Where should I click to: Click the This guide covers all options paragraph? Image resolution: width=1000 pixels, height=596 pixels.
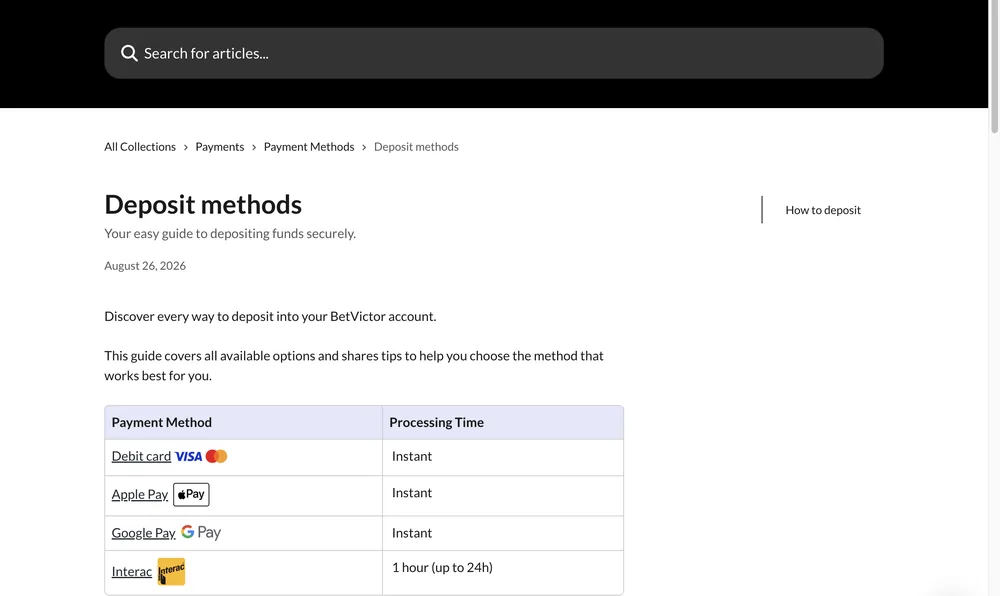(354, 365)
